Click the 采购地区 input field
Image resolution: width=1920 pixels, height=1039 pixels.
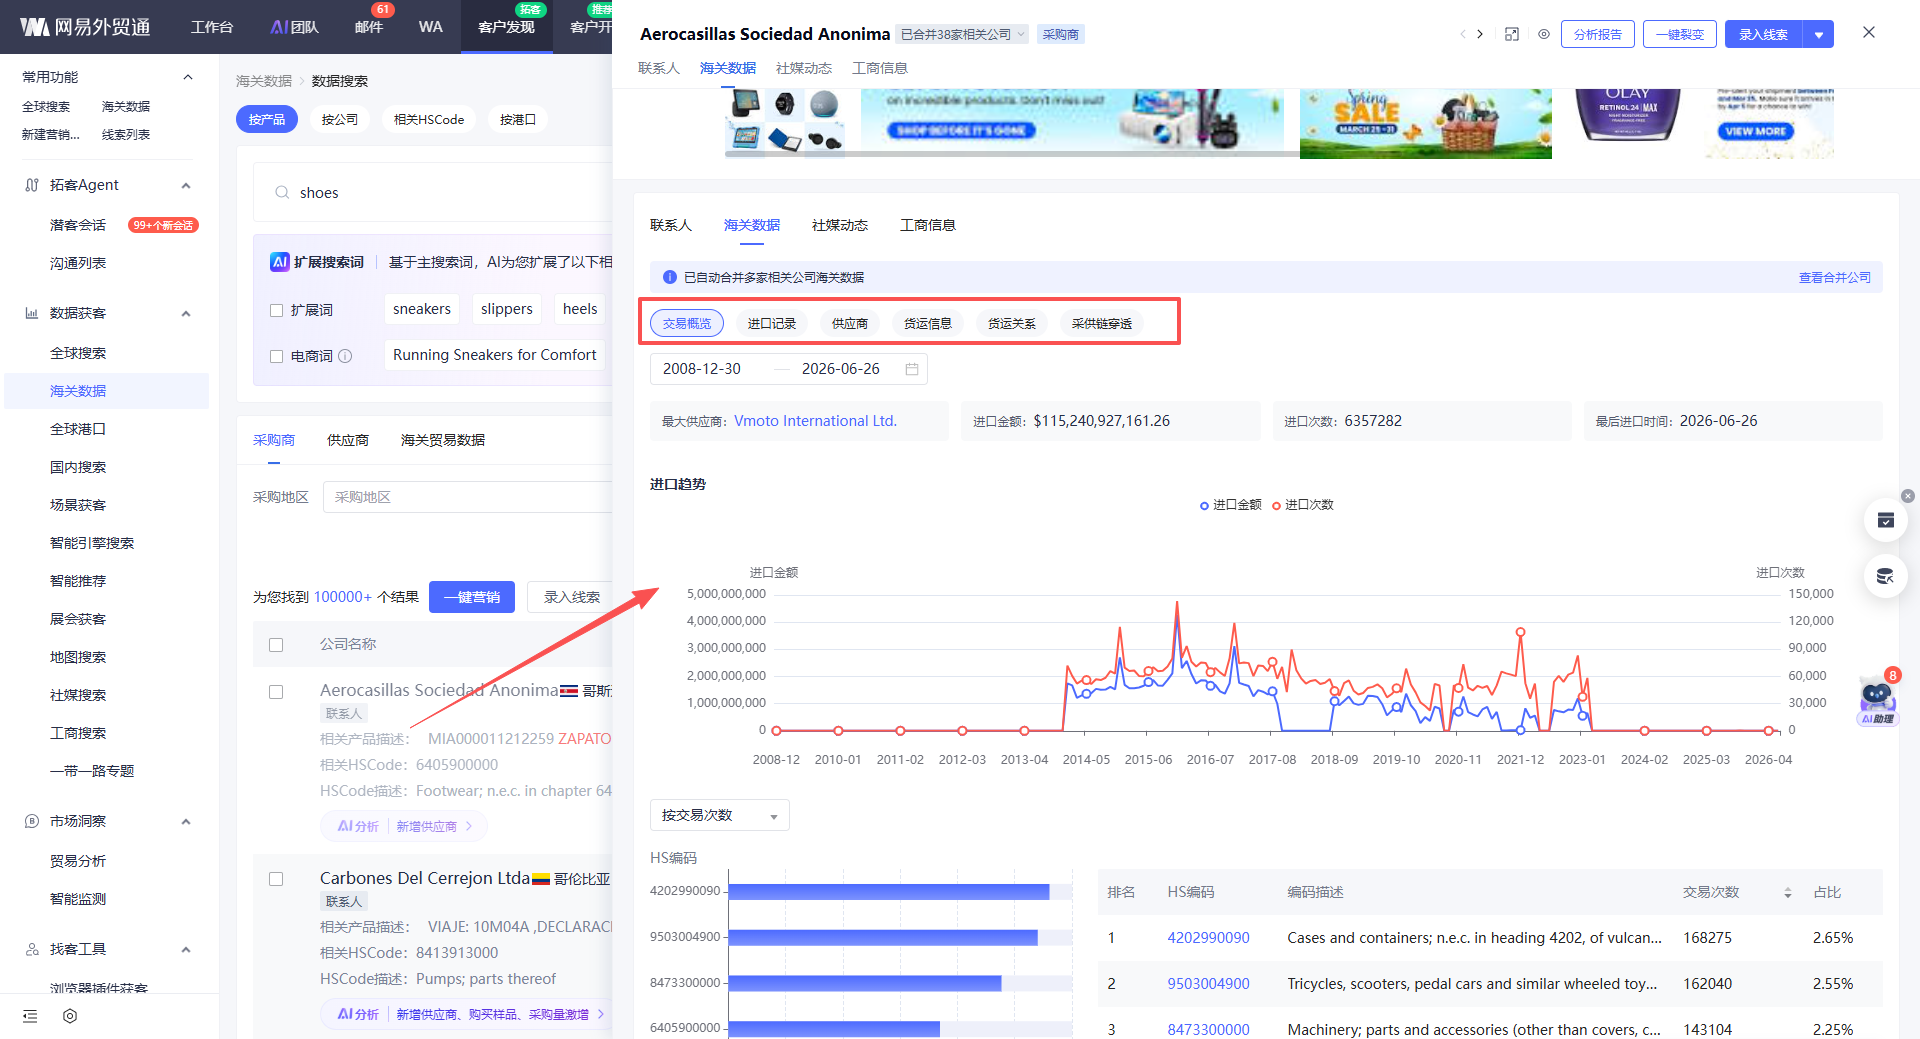[467, 497]
